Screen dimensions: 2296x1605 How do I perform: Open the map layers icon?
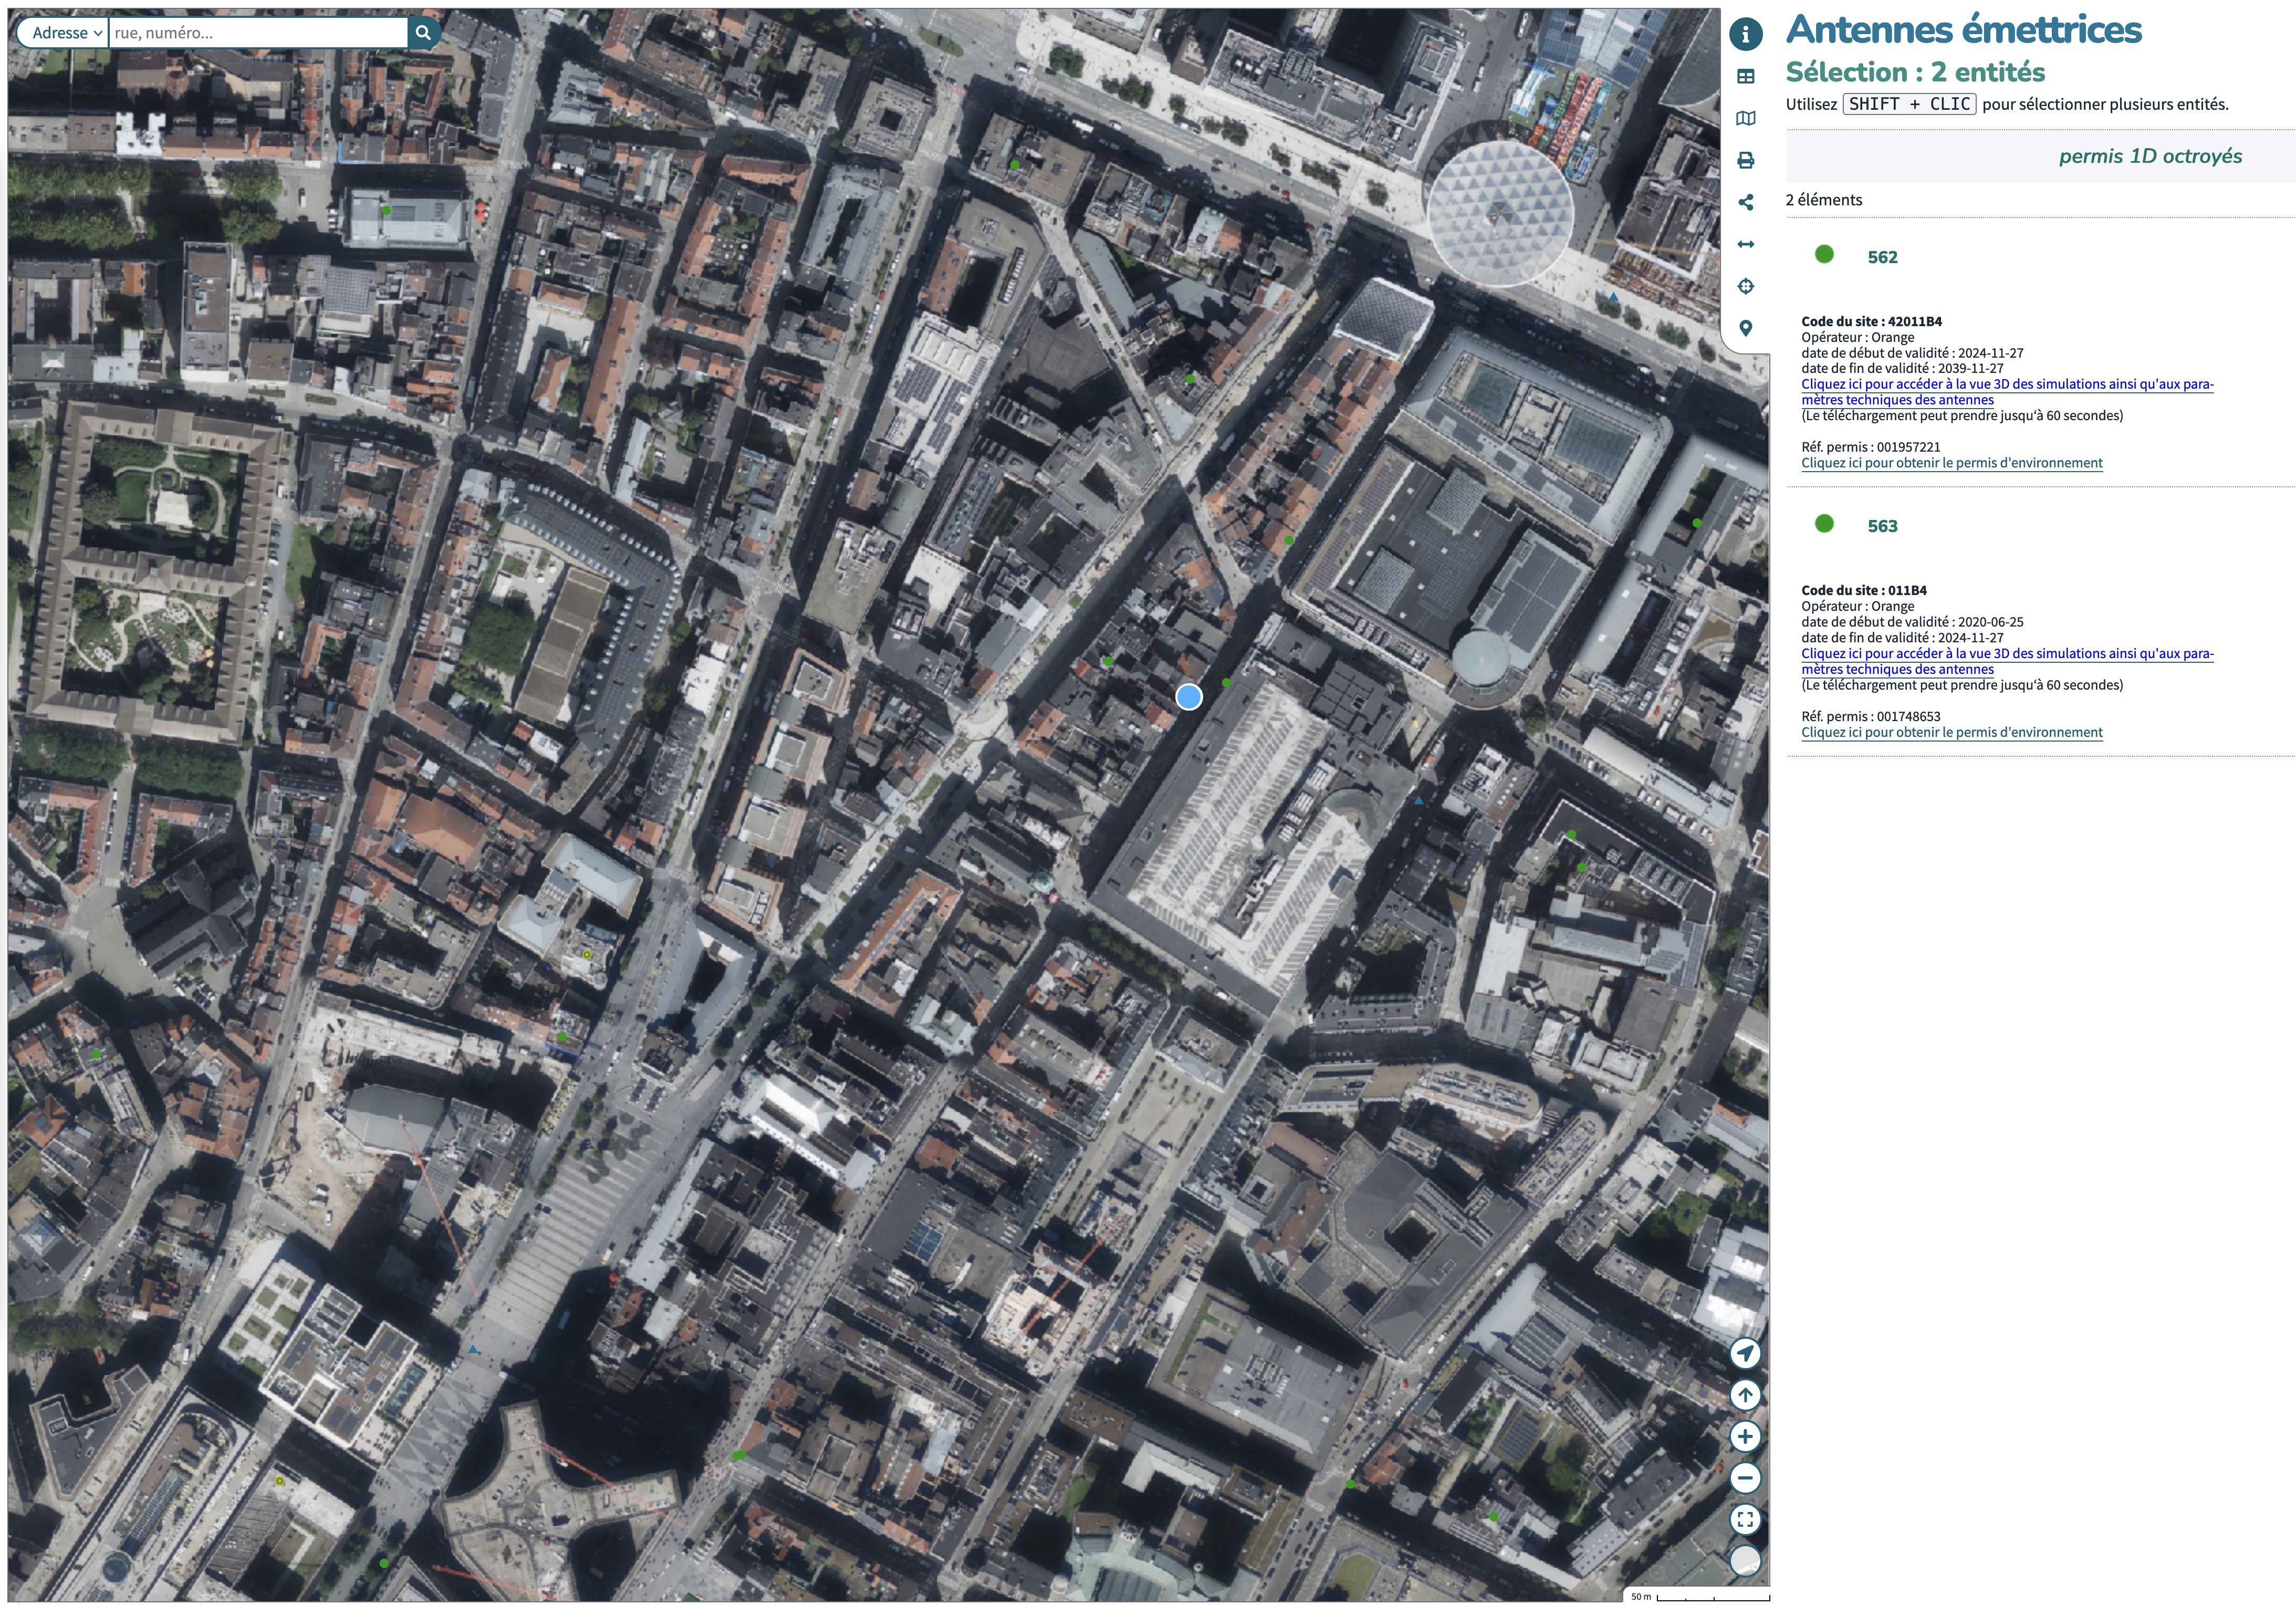tap(1745, 118)
